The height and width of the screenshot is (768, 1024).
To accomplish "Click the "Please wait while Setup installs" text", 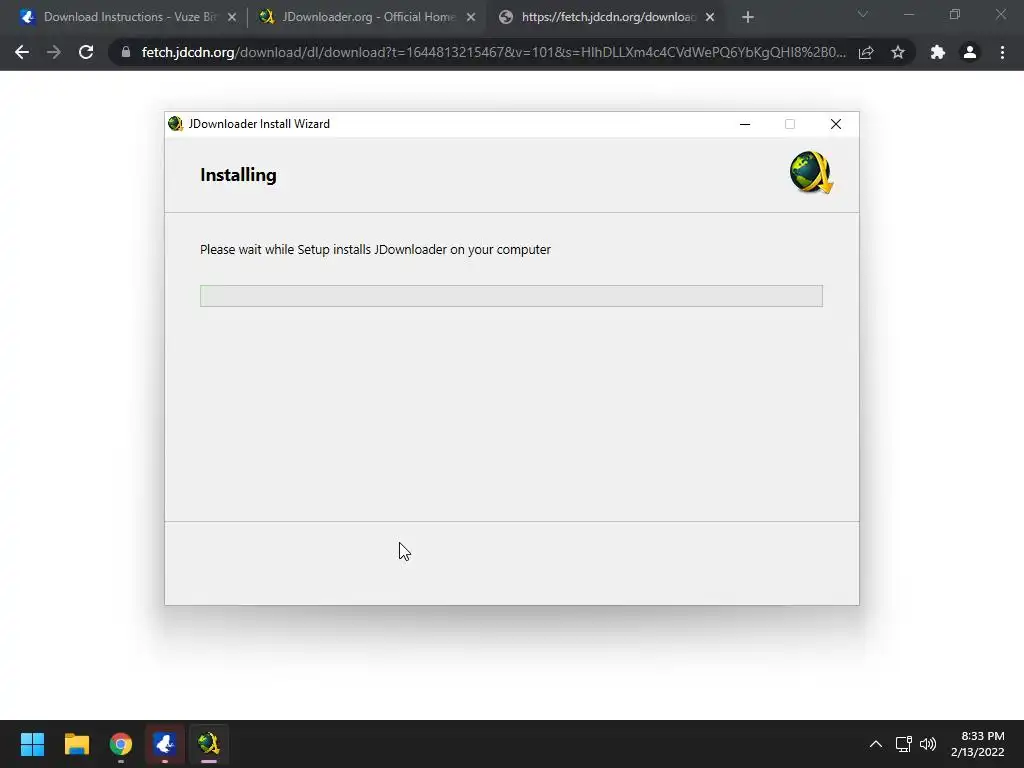I will [x=376, y=249].
